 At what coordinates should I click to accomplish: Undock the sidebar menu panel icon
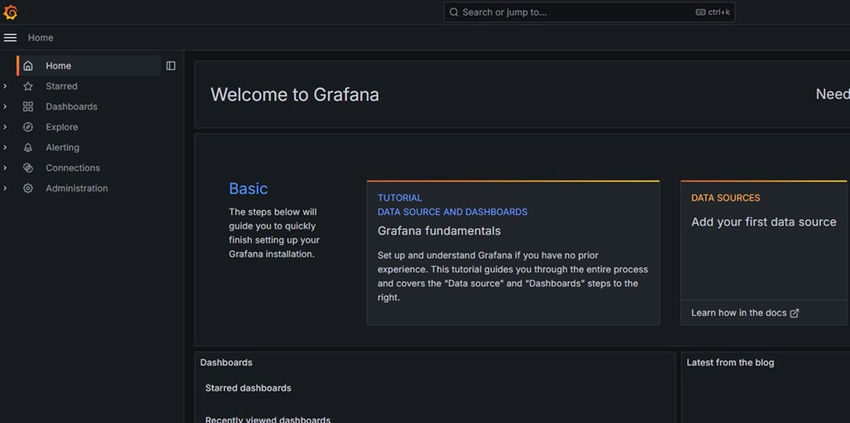pyautogui.click(x=171, y=66)
